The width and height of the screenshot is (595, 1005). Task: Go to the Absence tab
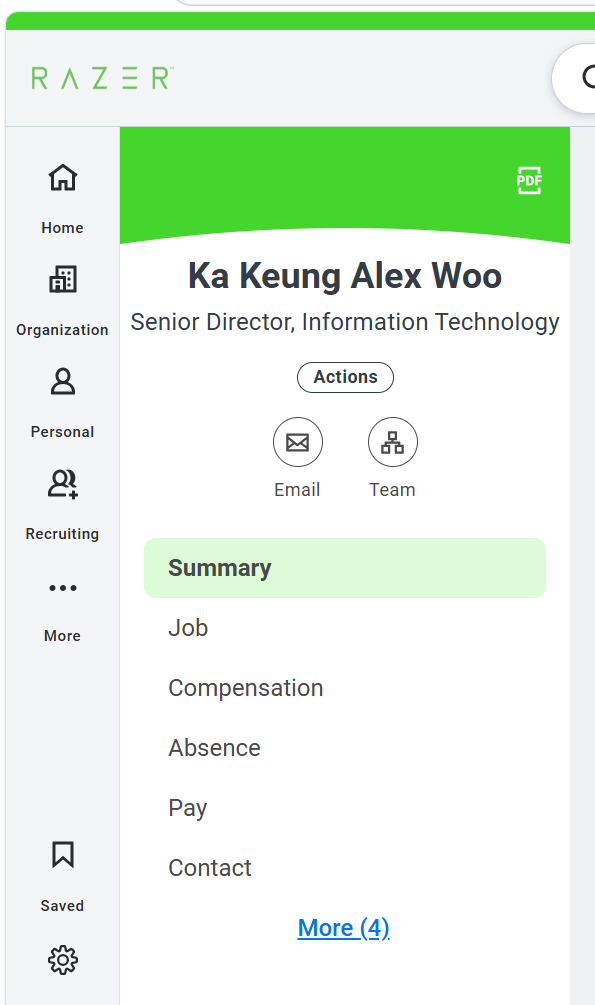pos(345,748)
